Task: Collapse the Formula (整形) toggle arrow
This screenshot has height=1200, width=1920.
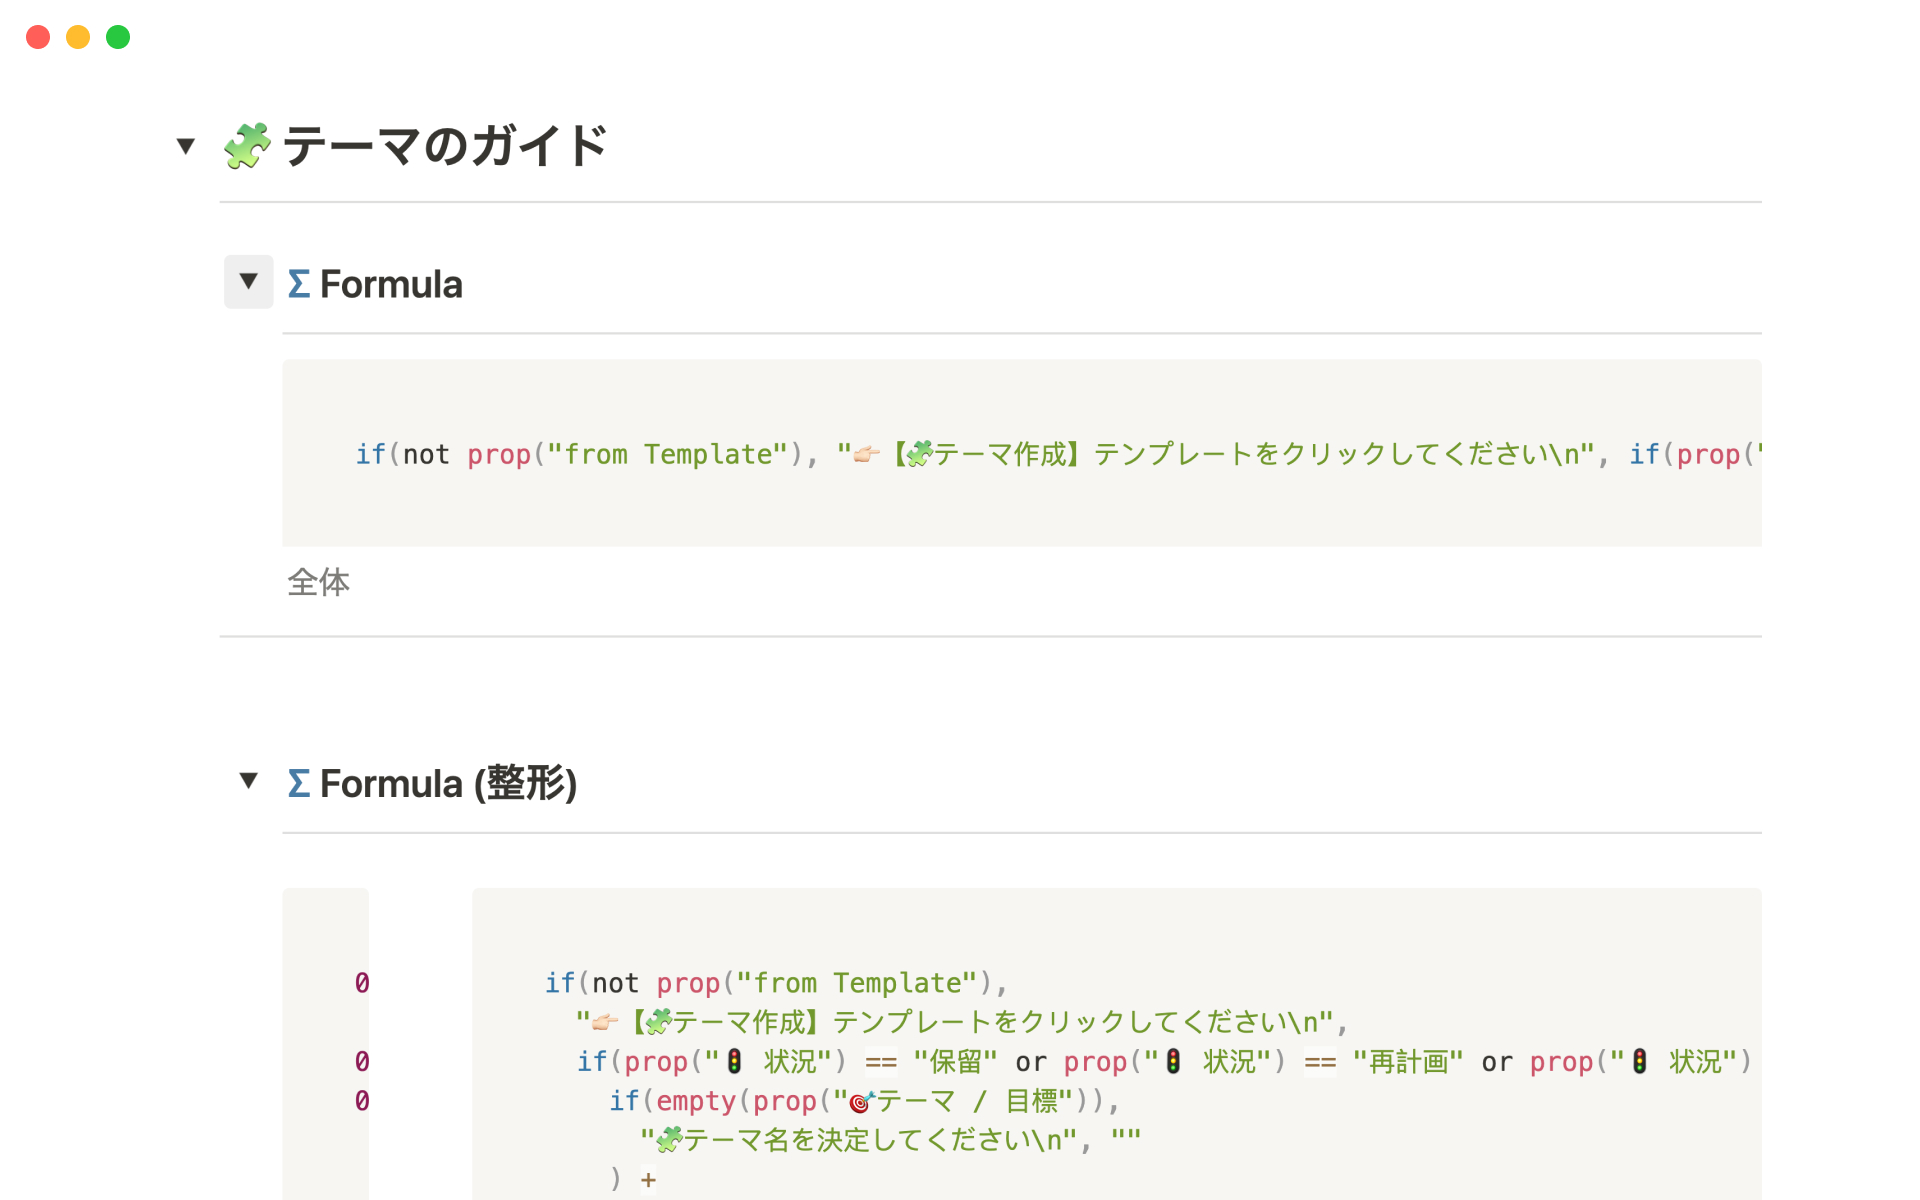Action: (x=248, y=781)
